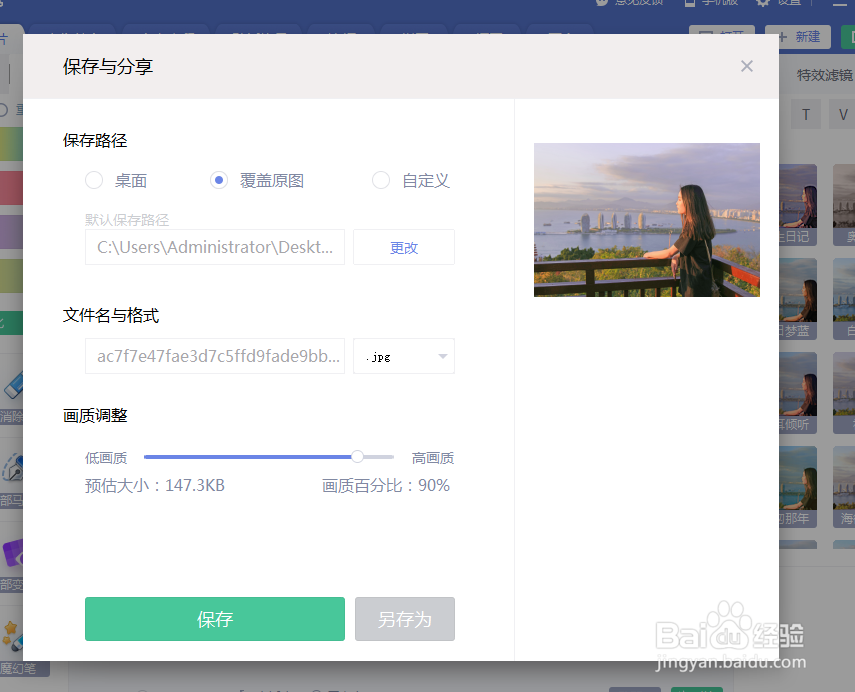The height and width of the screenshot is (692, 855).
Task: Select the 桌面 save path radio button
Action: [x=94, y=180]
